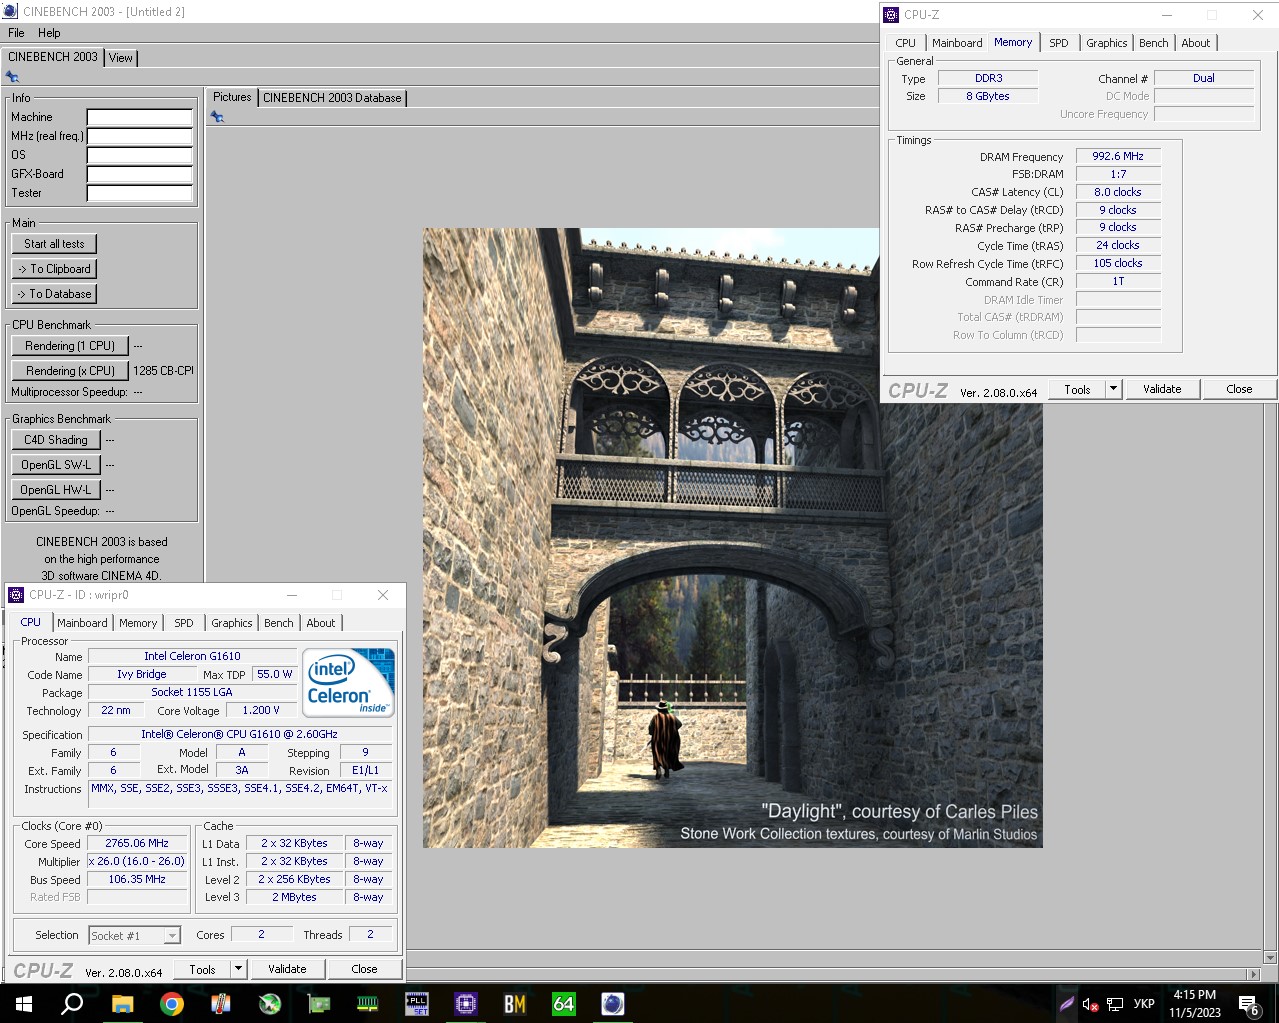Viewport: 1279px width, 1023px height.
Task: Switch language via the УКР indicator
Action: [1145, 1004]
